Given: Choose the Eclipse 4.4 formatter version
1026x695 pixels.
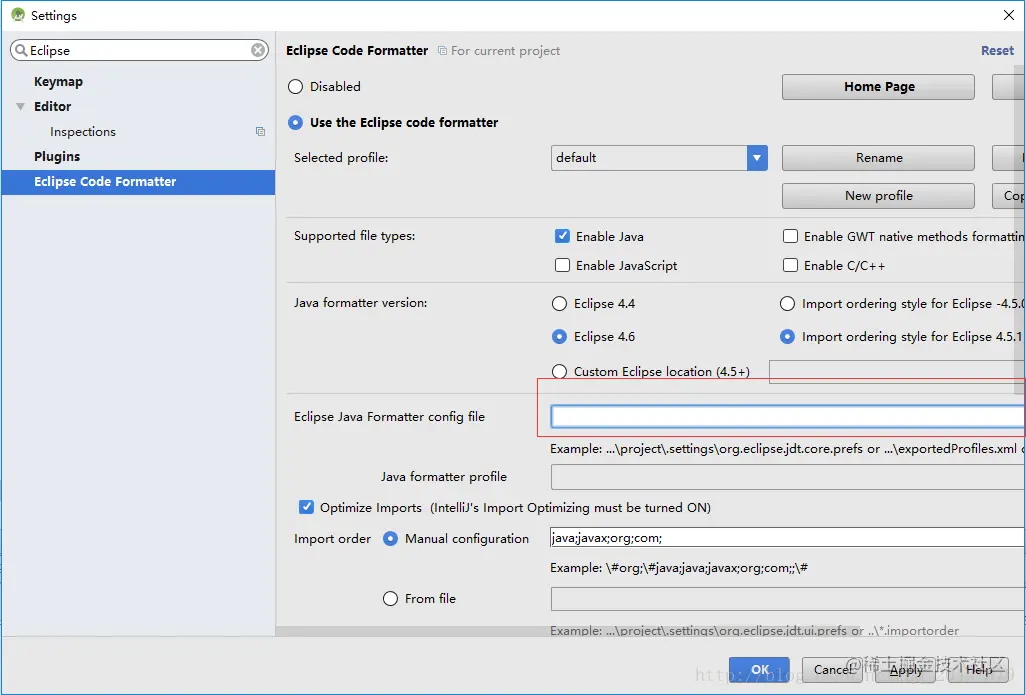Looking at the screenshot, I should tap(559, 304).
